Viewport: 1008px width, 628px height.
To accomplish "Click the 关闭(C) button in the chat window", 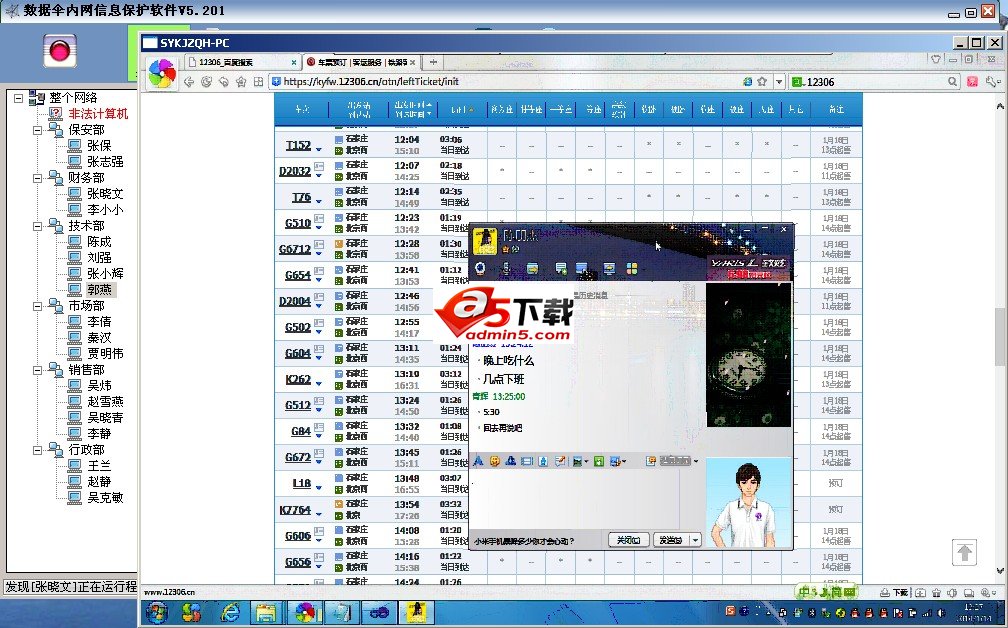I will [630, 539].
